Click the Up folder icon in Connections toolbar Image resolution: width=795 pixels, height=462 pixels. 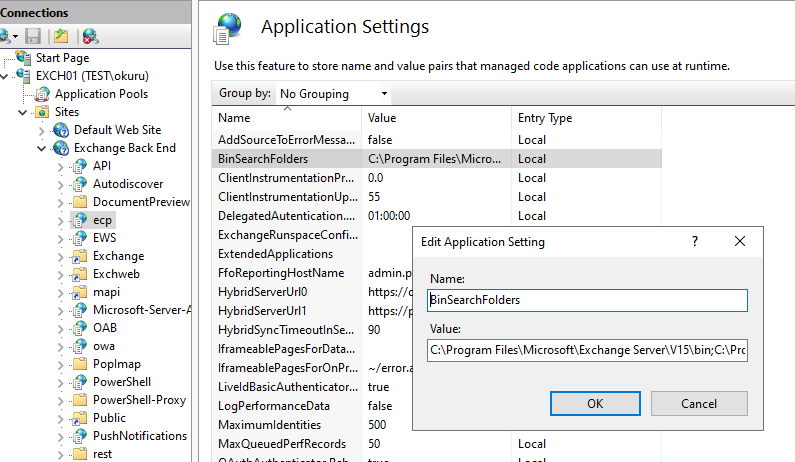click(x=61, y=36)
